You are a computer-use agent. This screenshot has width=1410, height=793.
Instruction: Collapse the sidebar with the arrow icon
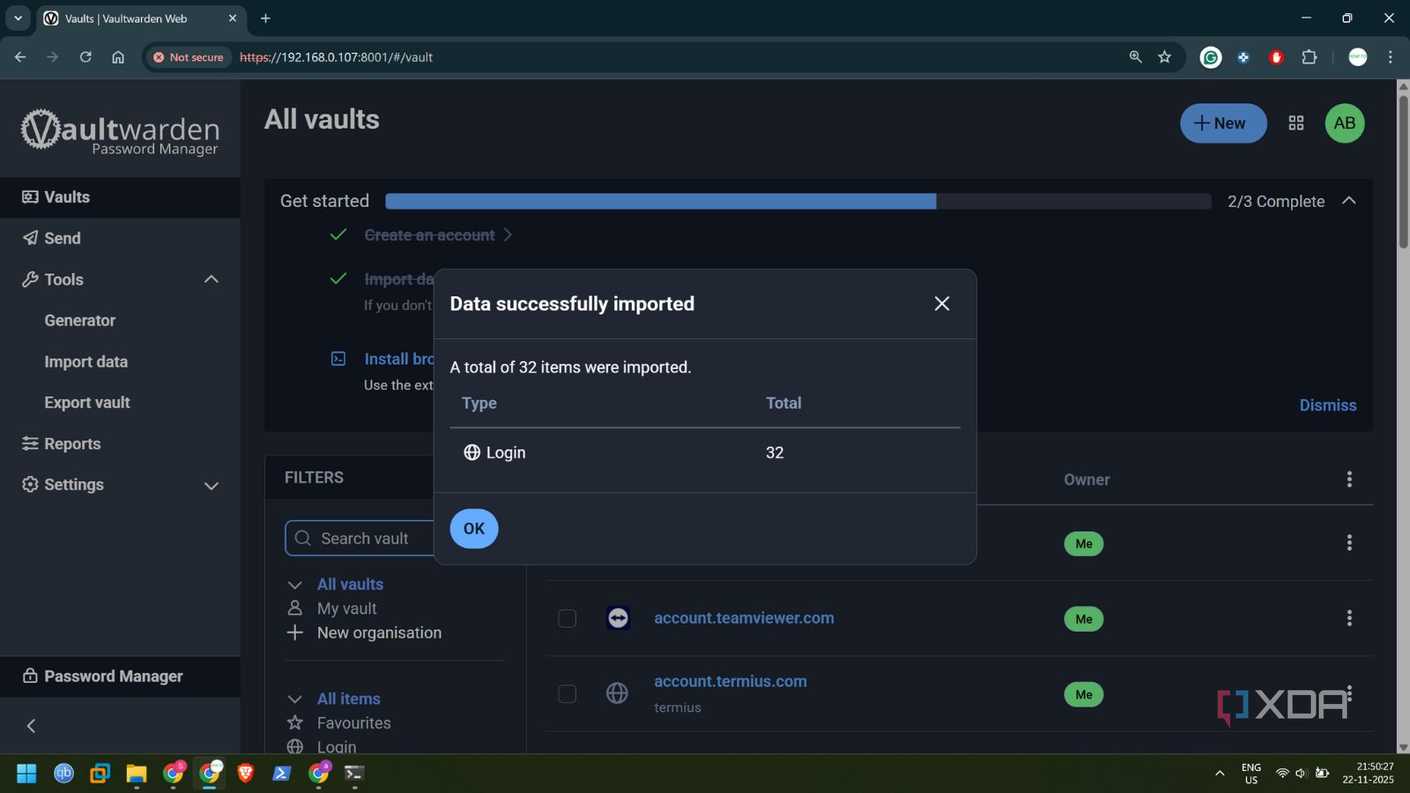31,726
